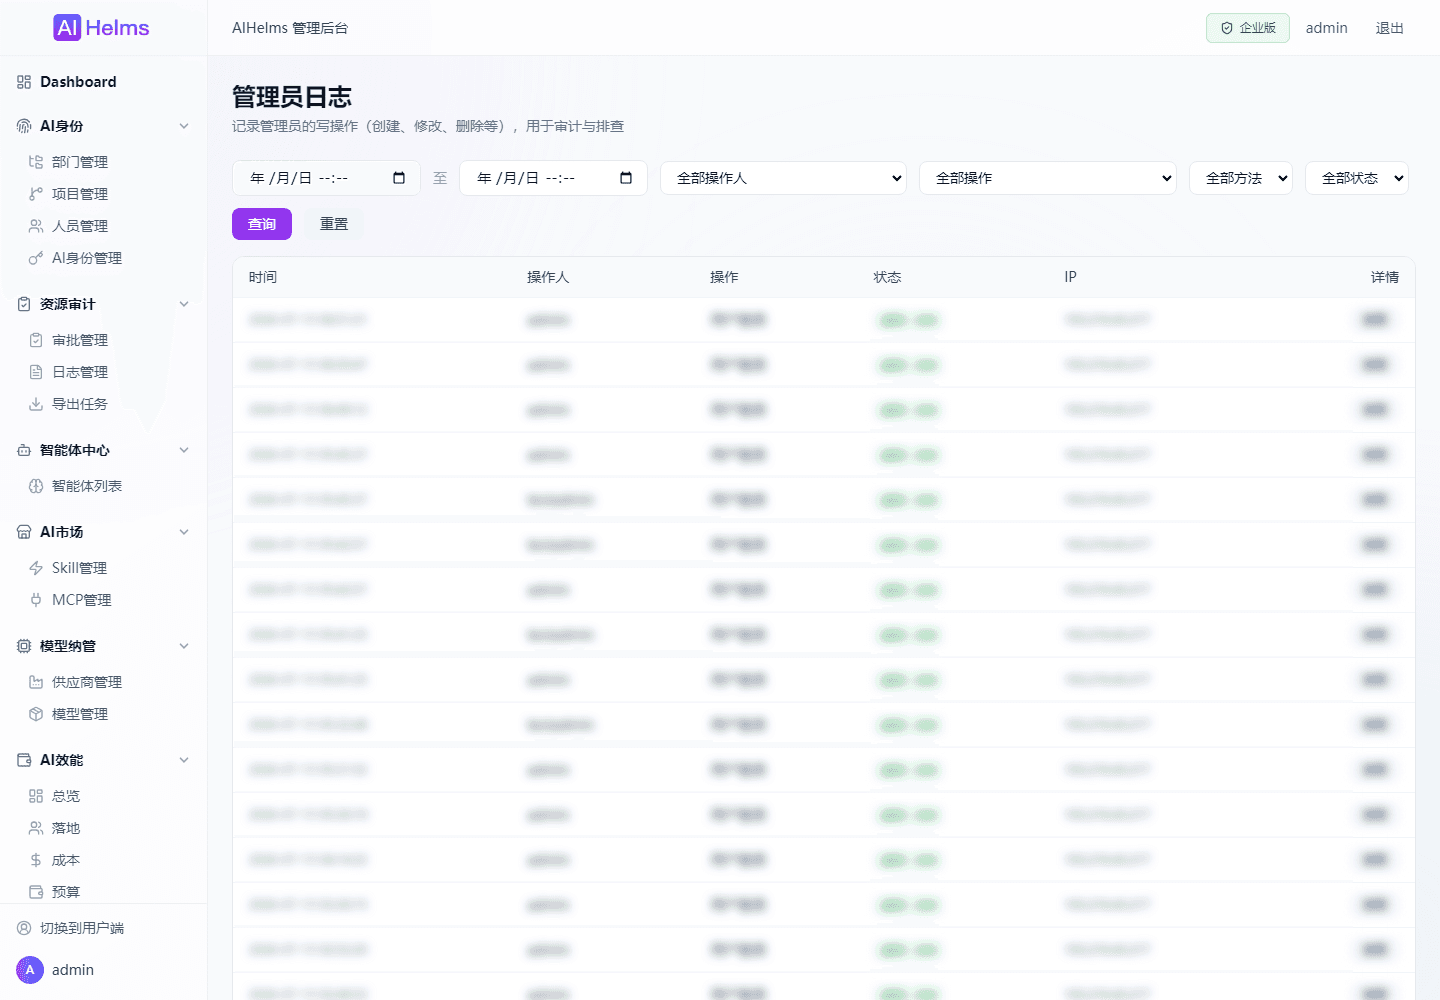Viewport: 1440px width, 1000px height.
Task: Go to Dashboard menu item
Action: pos(104,82)
